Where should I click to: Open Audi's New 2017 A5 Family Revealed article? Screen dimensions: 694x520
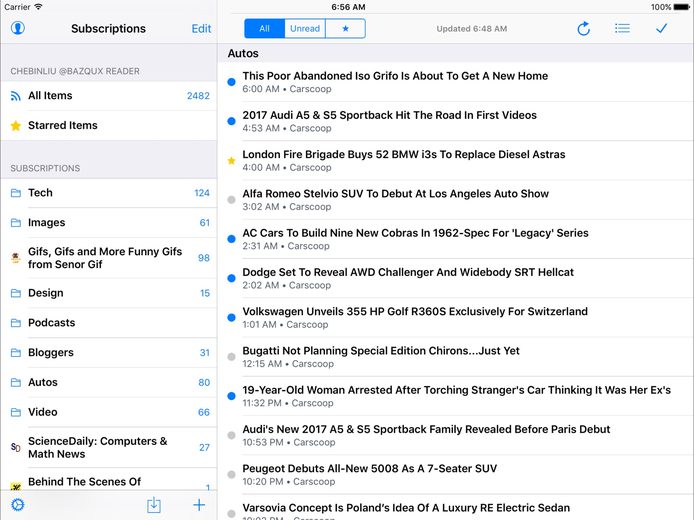[x=456, y=435]
